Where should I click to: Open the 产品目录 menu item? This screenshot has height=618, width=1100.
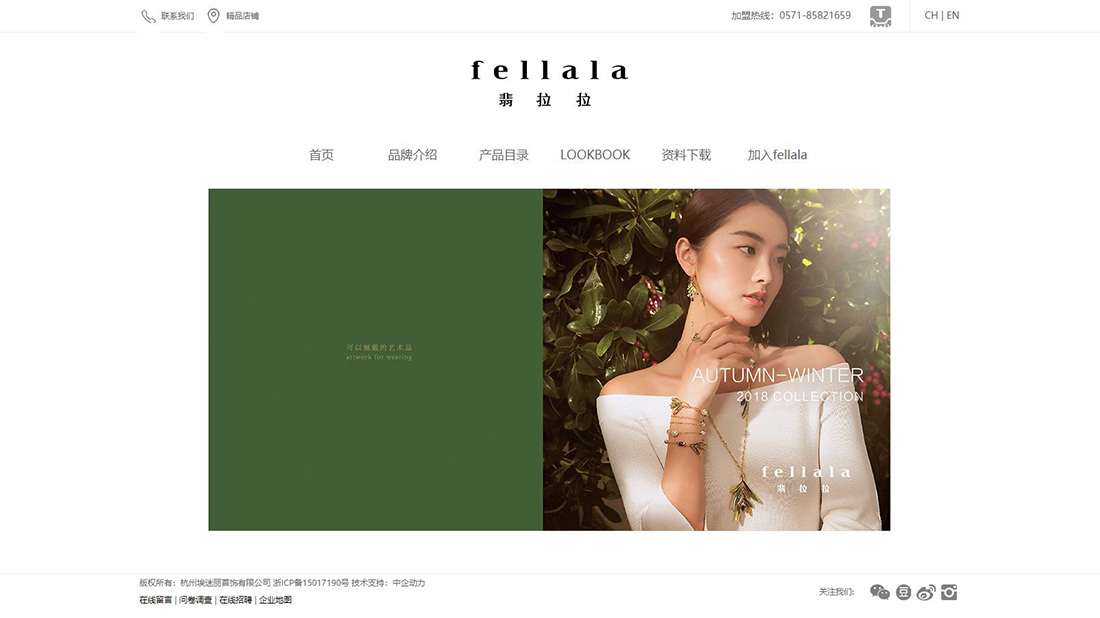(x=504, y=155)
